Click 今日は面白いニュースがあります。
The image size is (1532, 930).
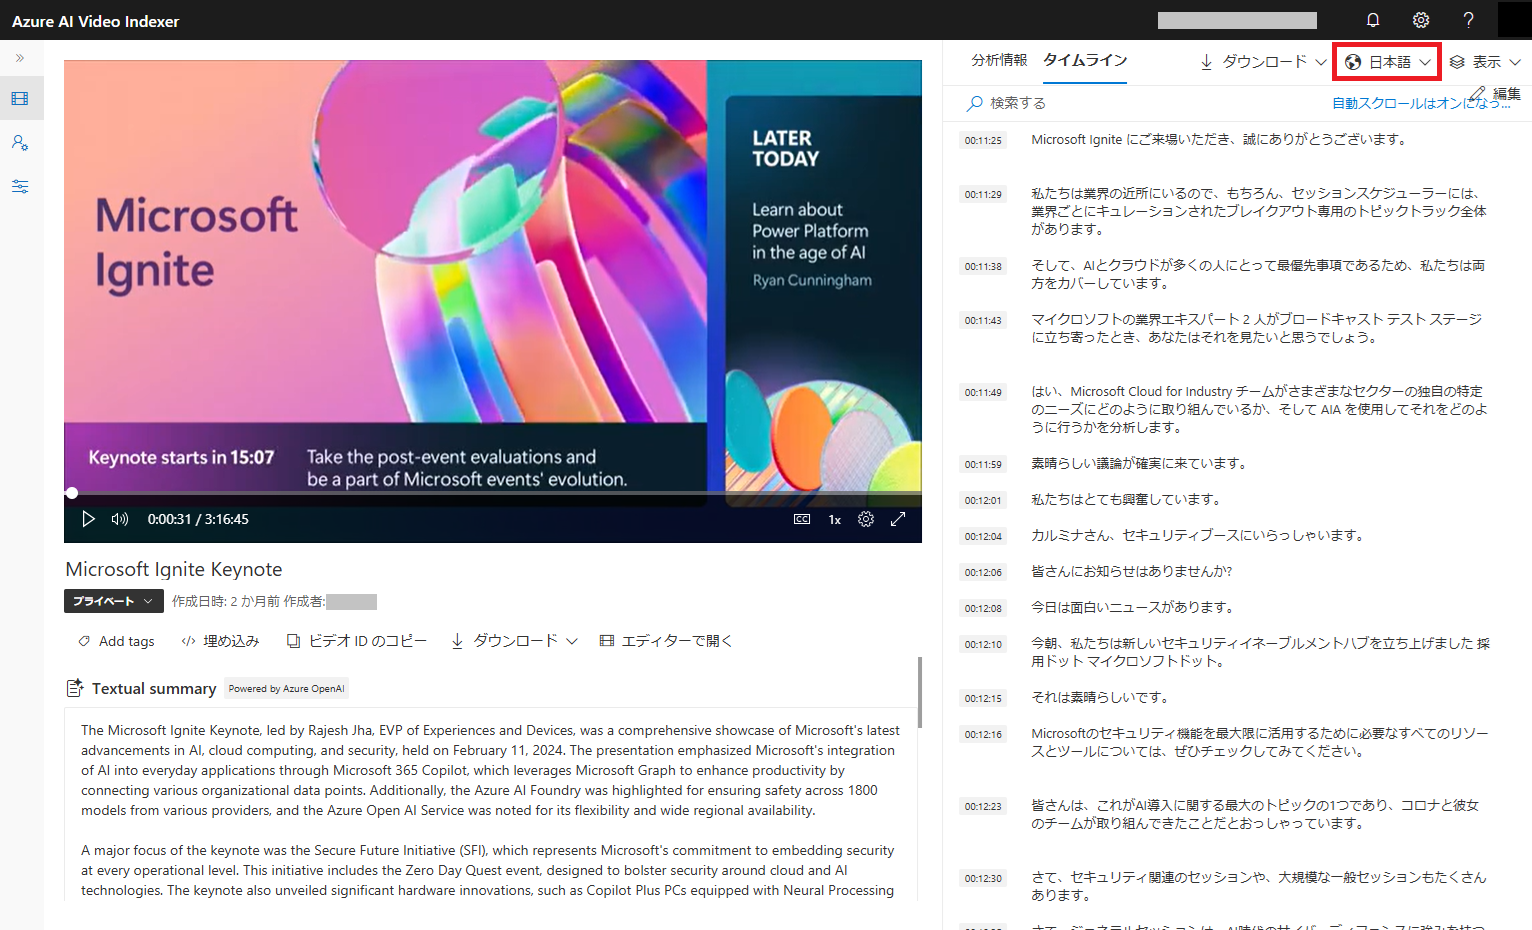(x=1132, y=607)
